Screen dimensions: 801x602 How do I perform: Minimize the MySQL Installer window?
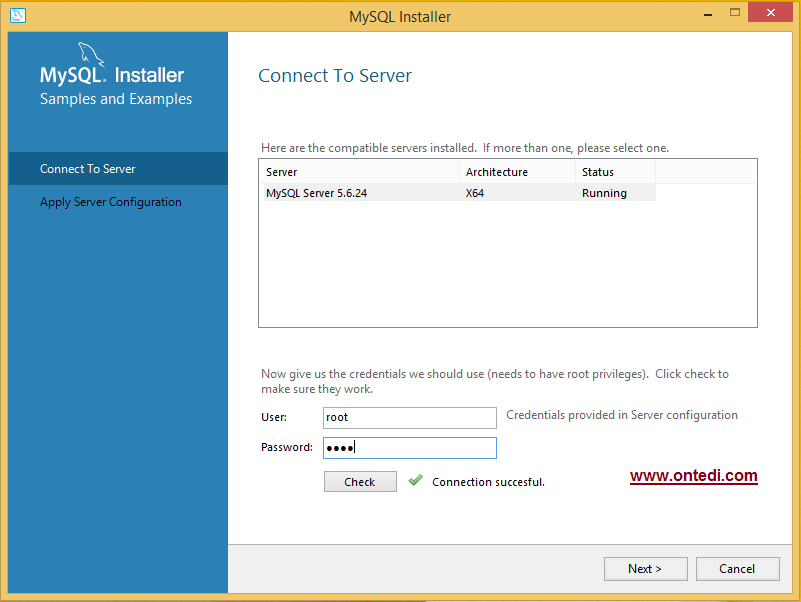pos(708,13)
